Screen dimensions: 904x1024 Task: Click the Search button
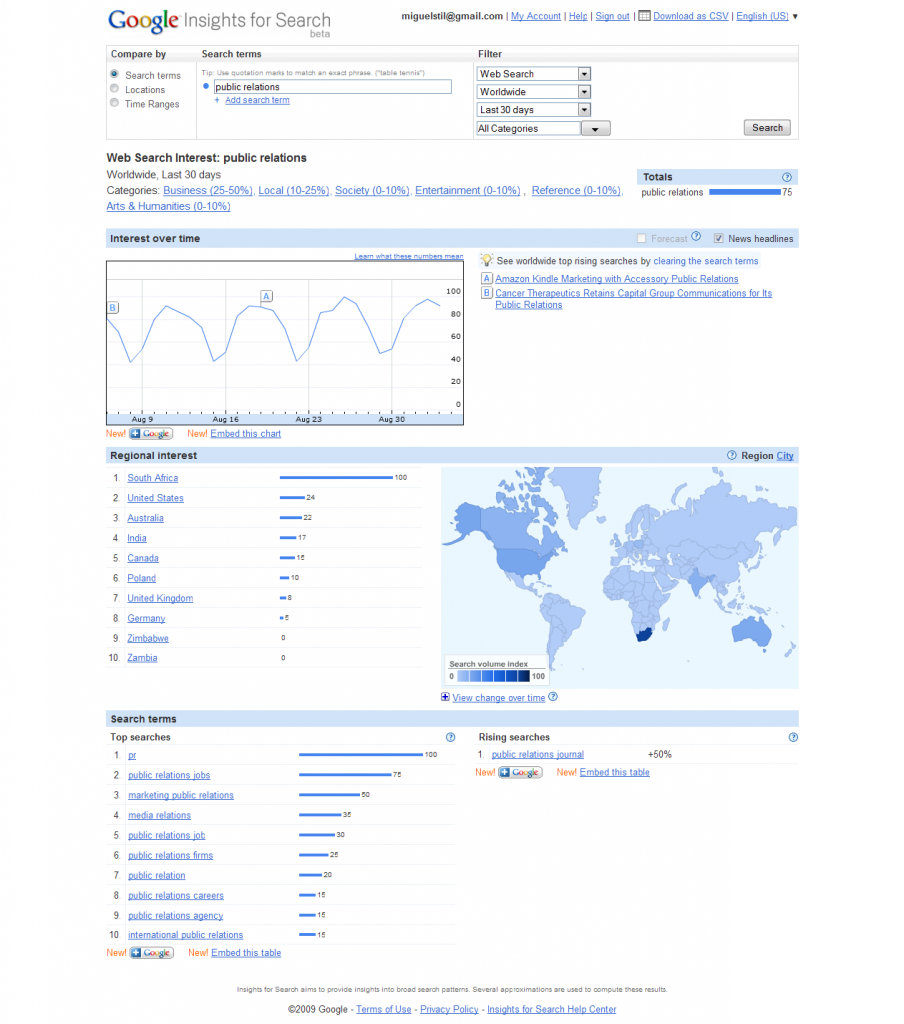point(767,128)
